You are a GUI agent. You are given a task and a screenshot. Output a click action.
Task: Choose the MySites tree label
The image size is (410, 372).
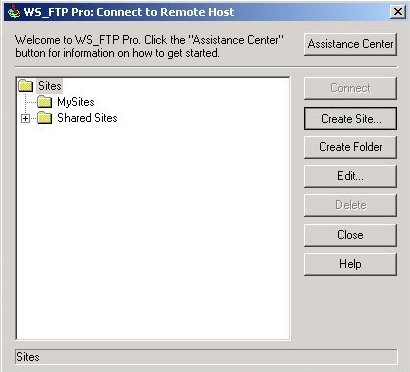point(76,102)
